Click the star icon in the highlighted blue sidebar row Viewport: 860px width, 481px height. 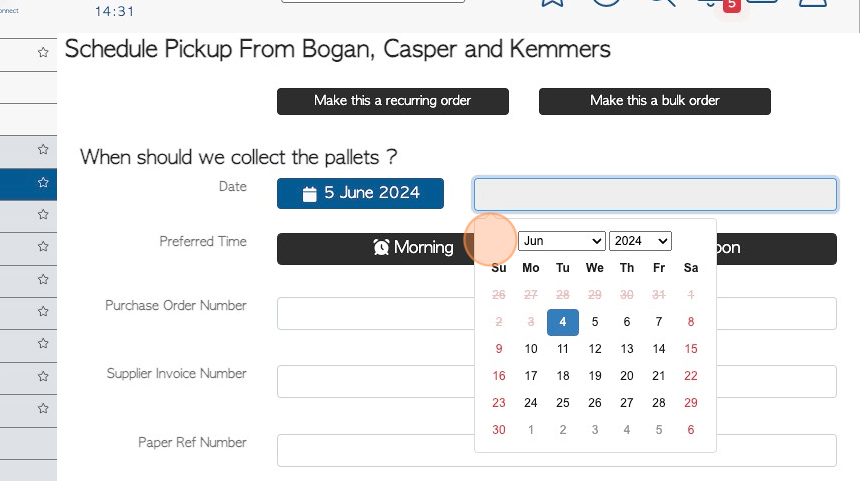tap(43, 182)
